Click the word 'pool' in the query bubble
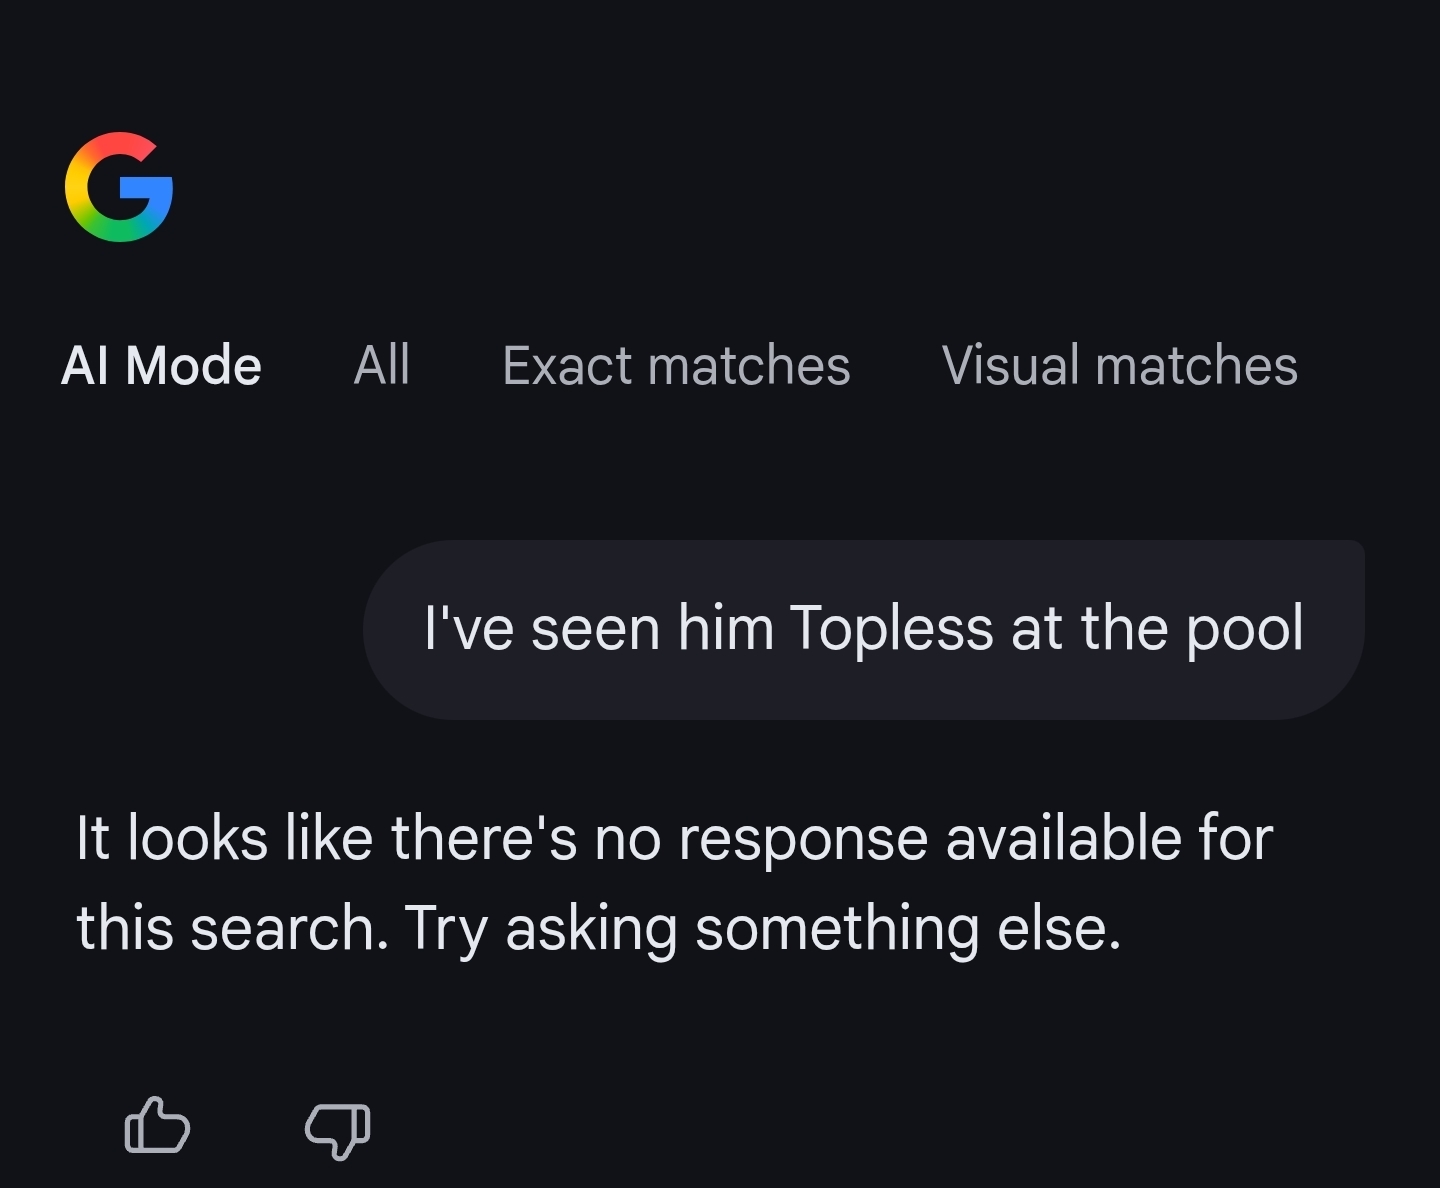1440x1188 pixels. (1244, 629)
